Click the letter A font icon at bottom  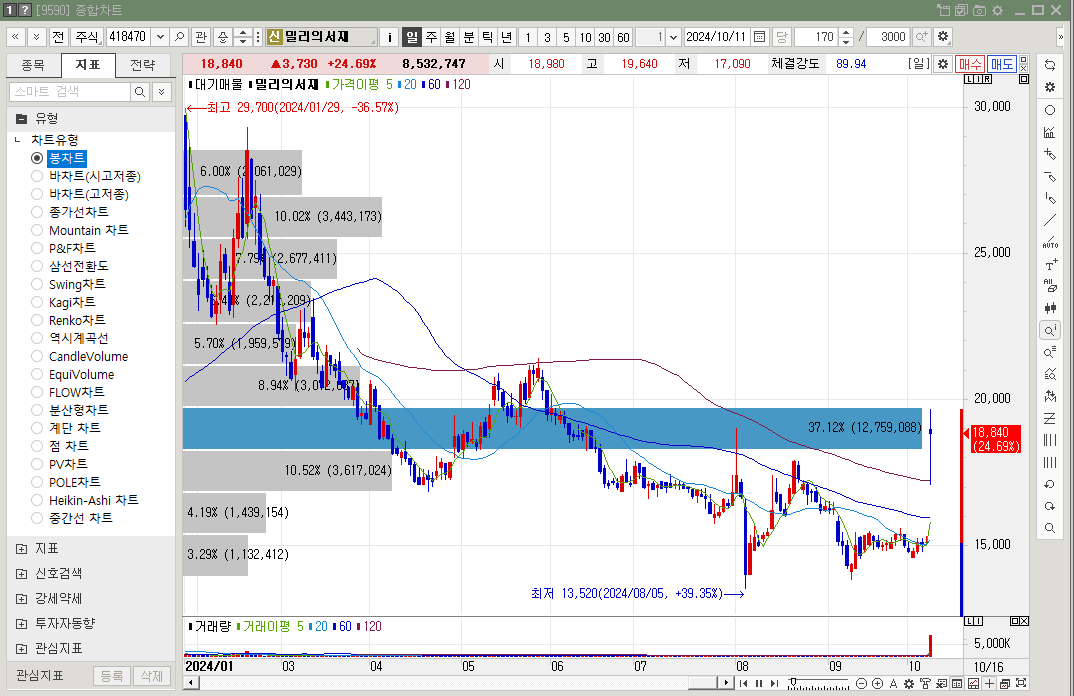tap(893, 684)
